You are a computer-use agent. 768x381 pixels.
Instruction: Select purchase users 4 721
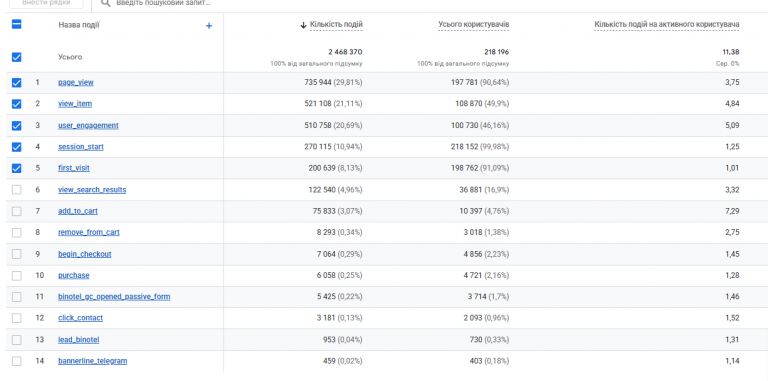point(472,275)
